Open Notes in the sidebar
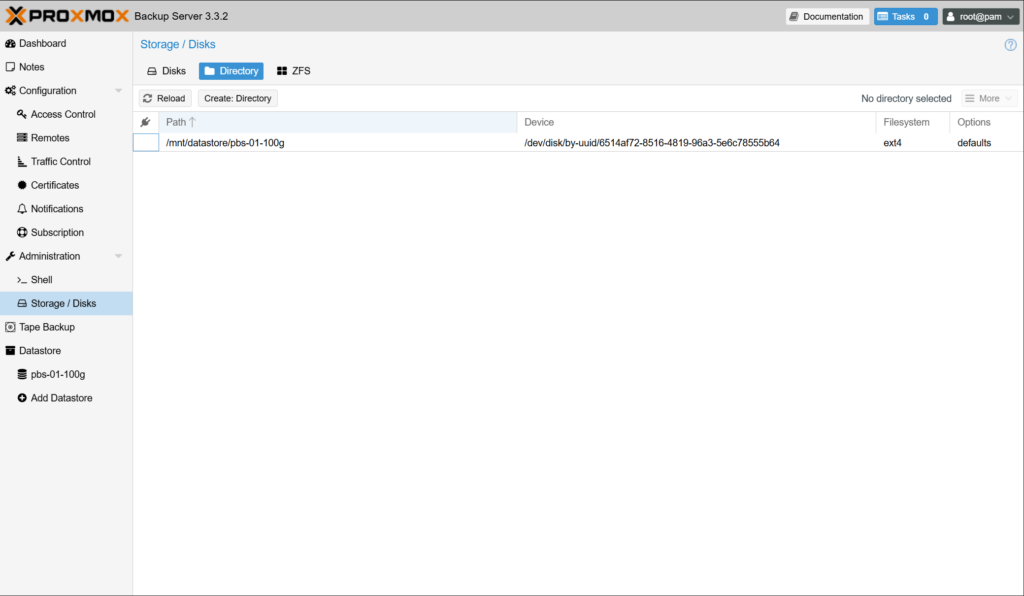This screenshot has width=1024, height=596. tap(31, 67)
